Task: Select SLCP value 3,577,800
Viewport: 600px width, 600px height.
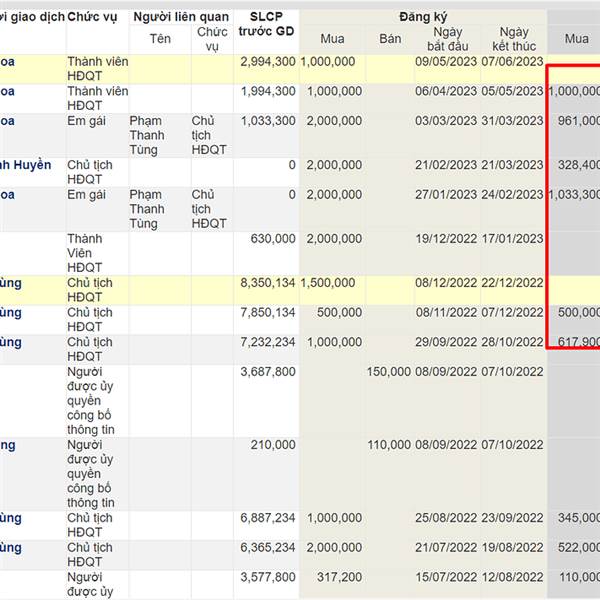Action: pyautogui.click(x=268, y=577)
